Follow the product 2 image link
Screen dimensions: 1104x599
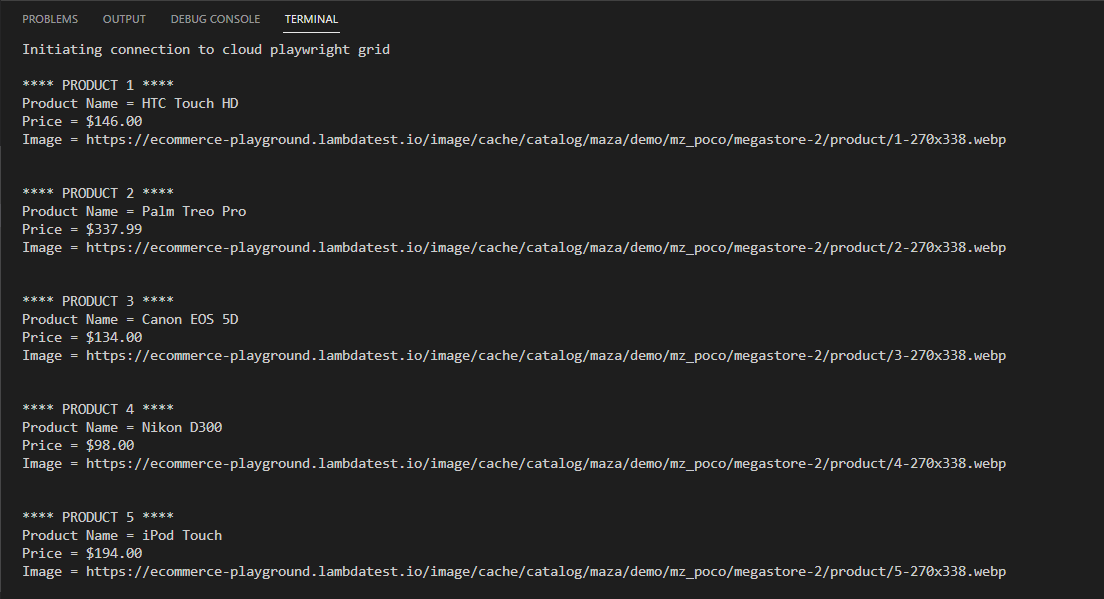coord(545,247)
